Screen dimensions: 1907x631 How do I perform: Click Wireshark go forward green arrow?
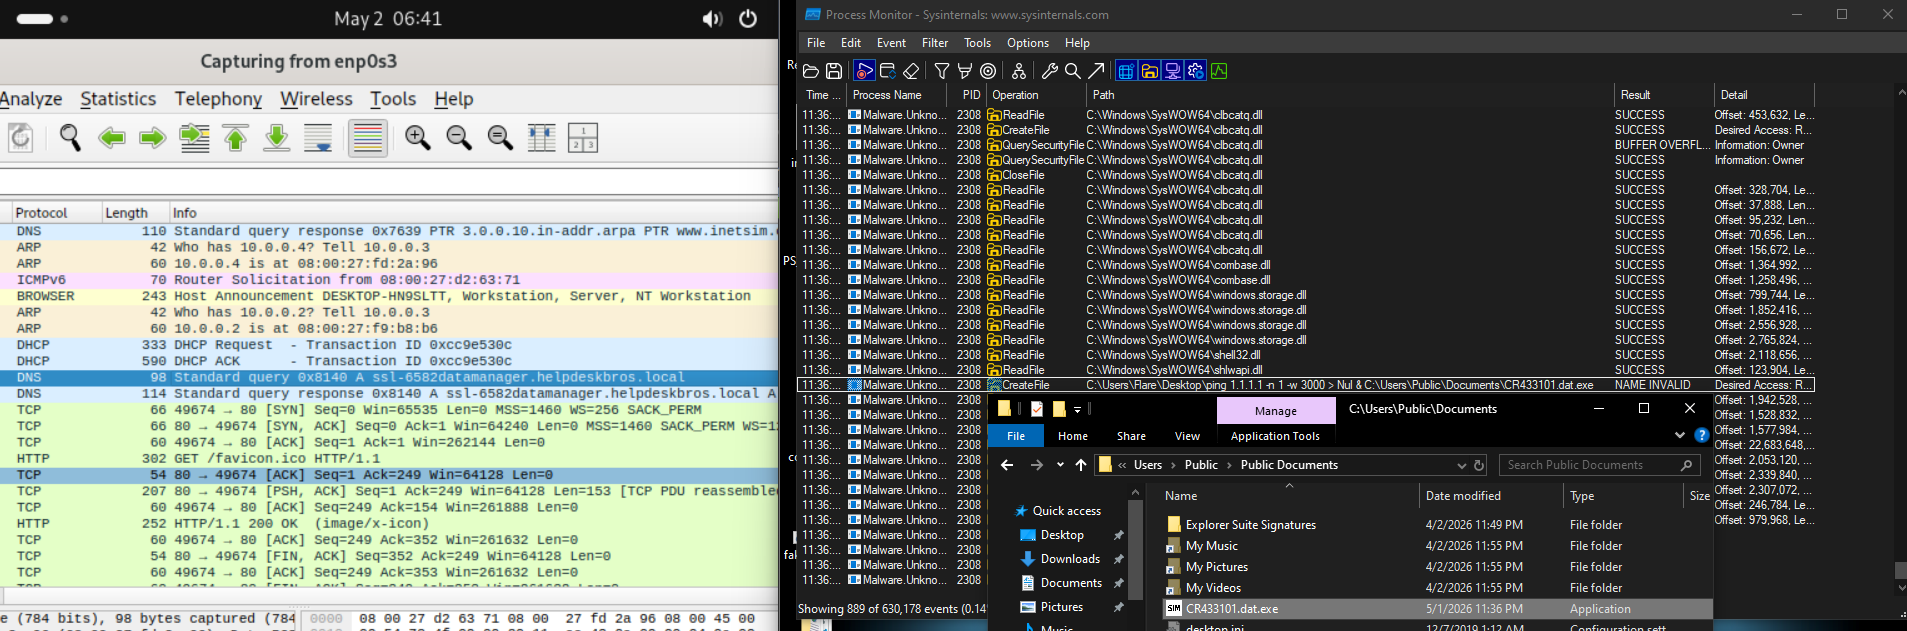(152, 137)
